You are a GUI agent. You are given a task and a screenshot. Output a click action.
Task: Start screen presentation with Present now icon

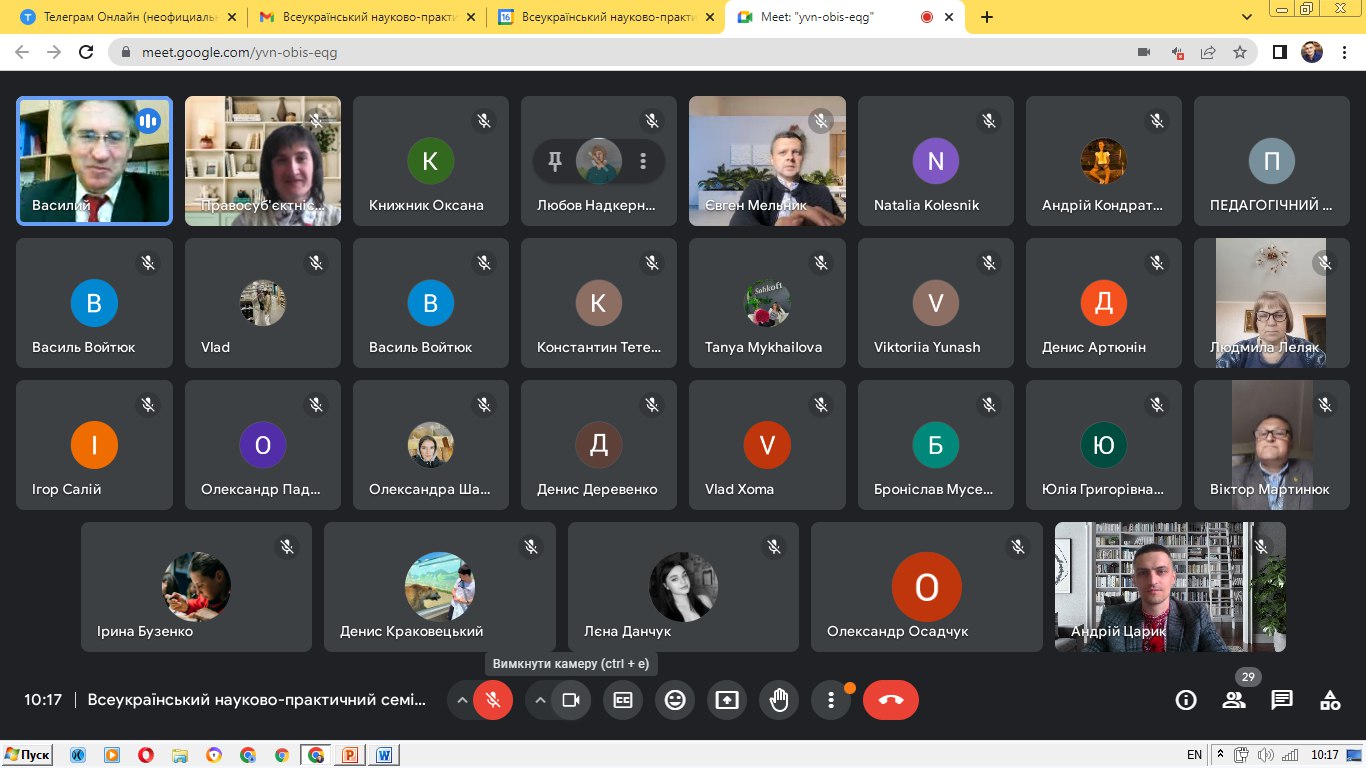click(x=727, y=700)
